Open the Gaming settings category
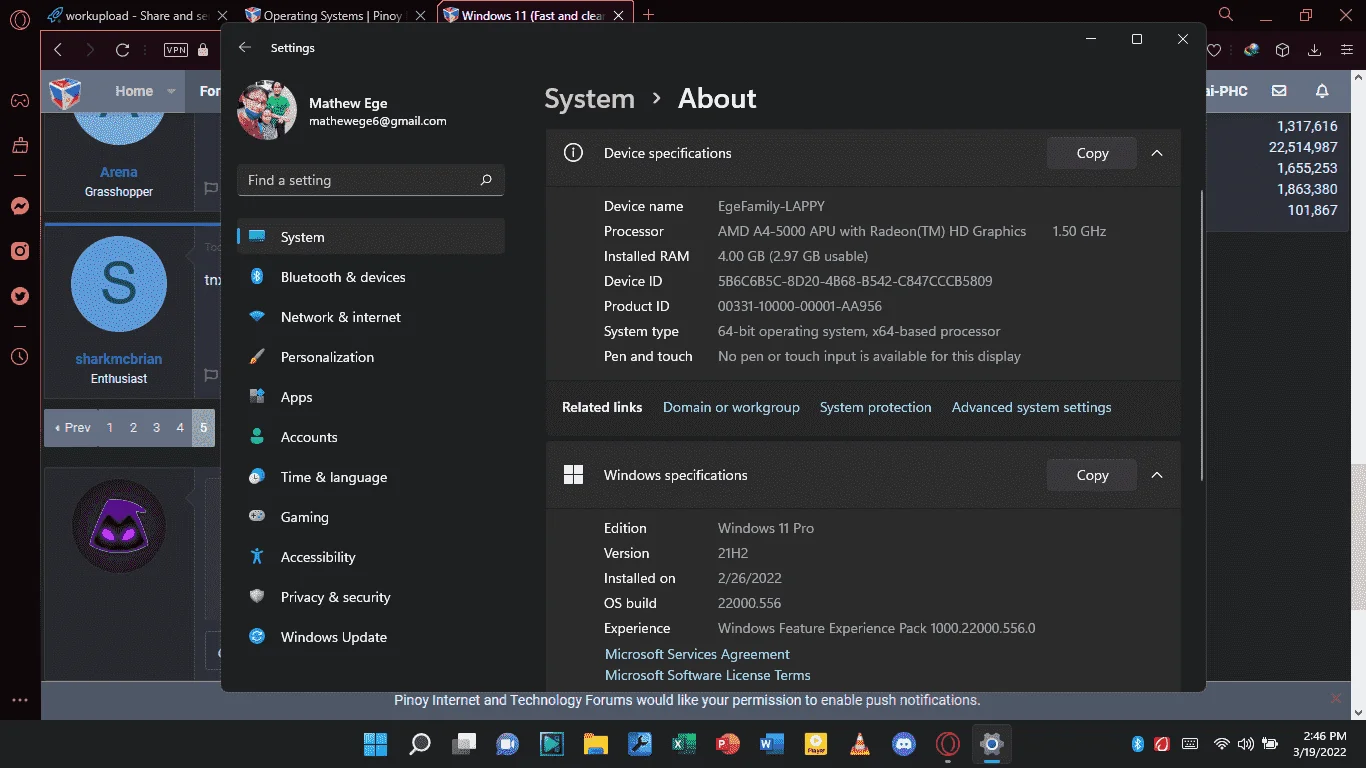1366x768 pixels. [371, 517]
